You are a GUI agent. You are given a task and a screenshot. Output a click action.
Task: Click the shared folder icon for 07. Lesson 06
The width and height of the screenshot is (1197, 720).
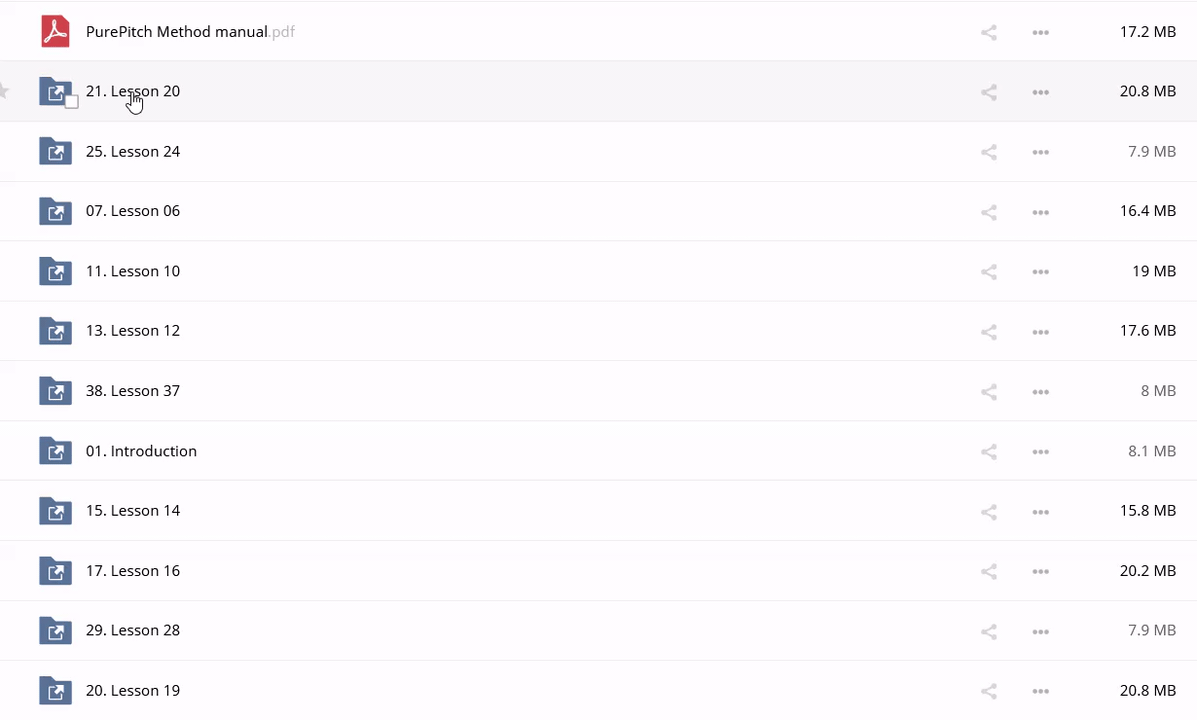55,211
